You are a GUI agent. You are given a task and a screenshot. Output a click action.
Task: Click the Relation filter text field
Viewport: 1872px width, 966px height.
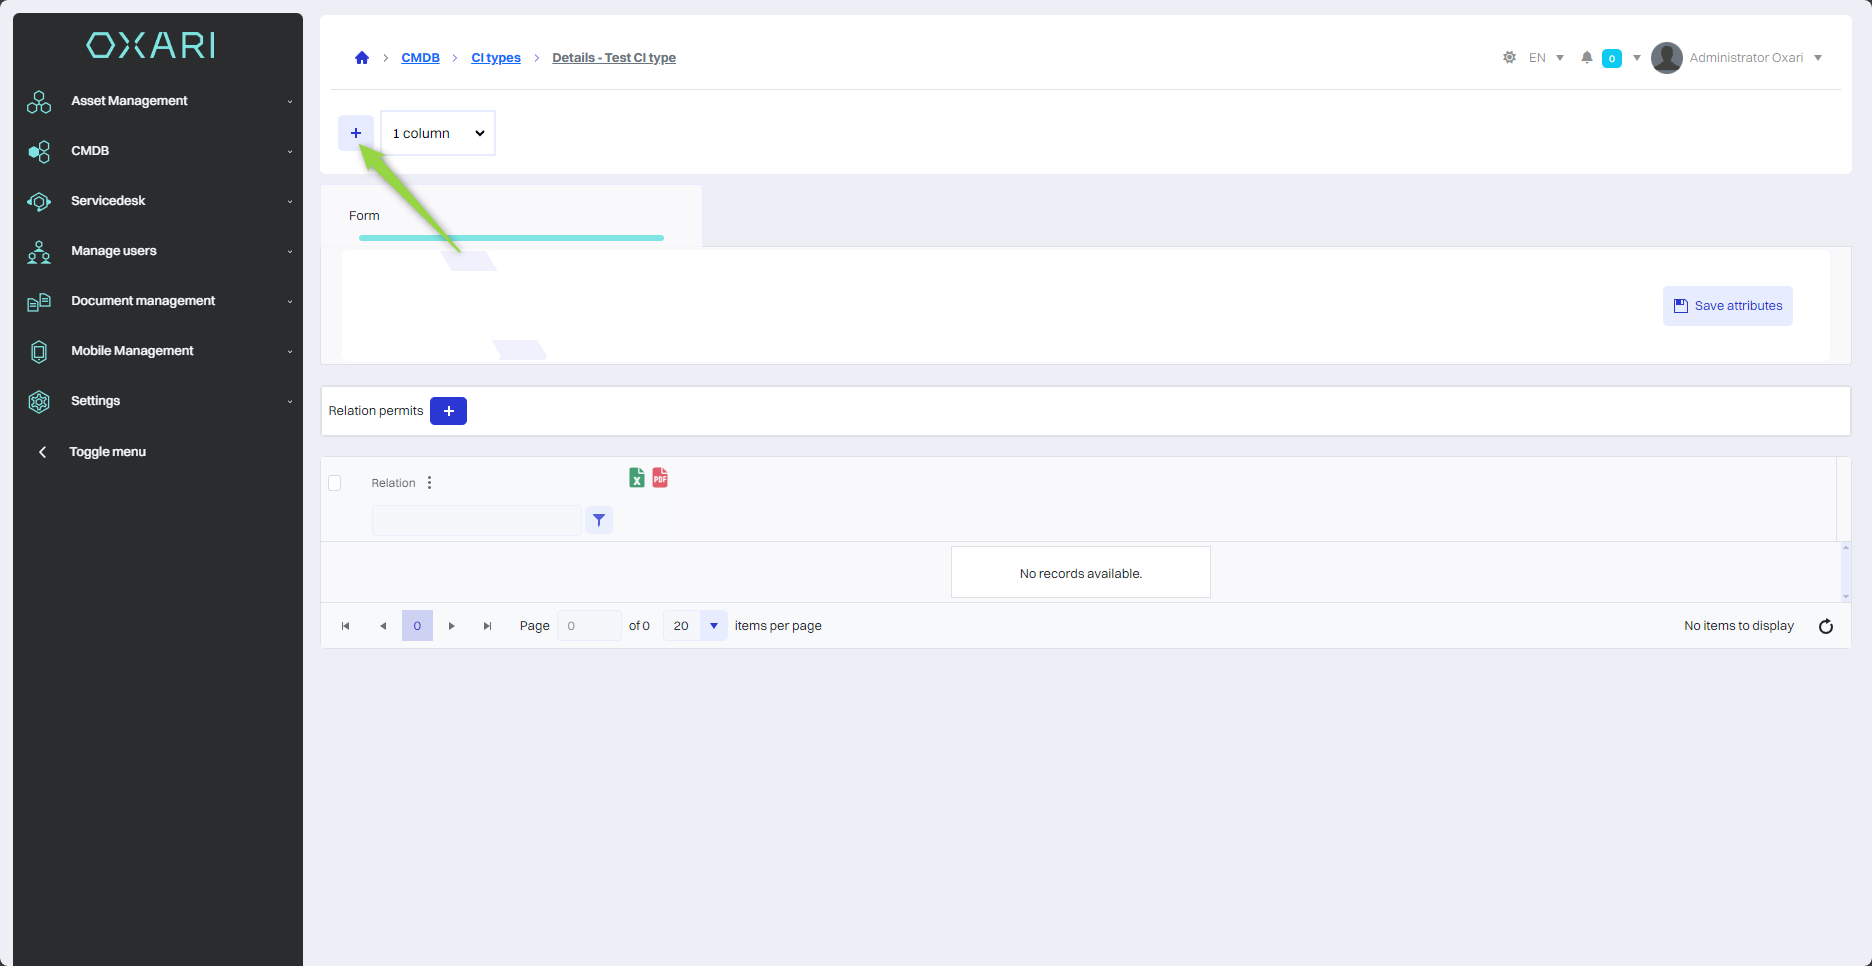point(476,520)
